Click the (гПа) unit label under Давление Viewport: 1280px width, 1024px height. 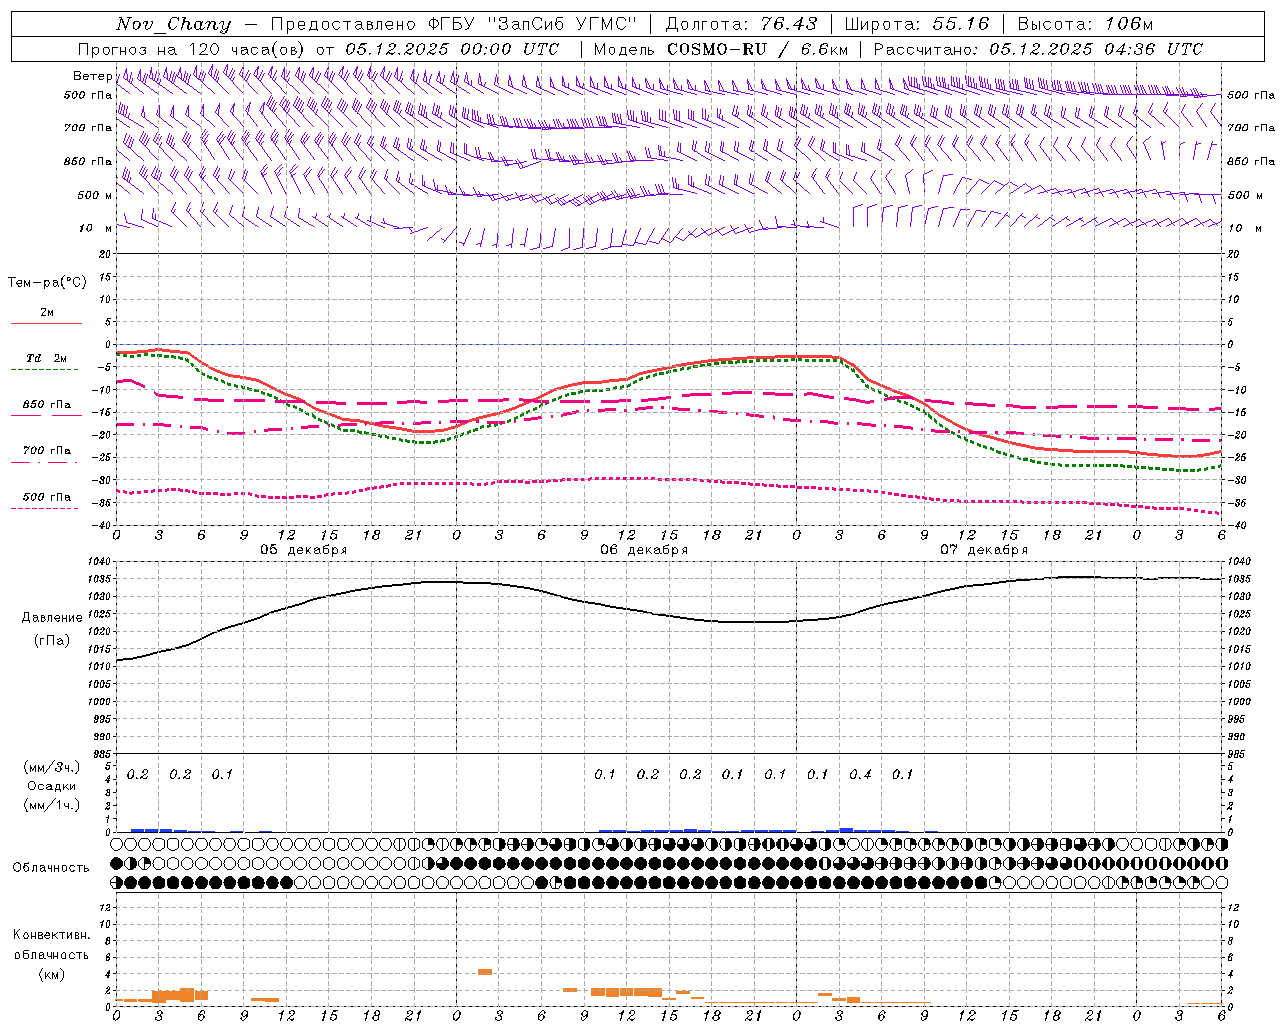point(52,641)
